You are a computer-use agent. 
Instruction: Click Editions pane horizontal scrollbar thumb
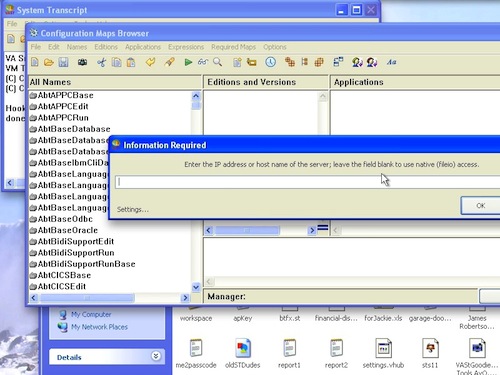tap(247, 230)
